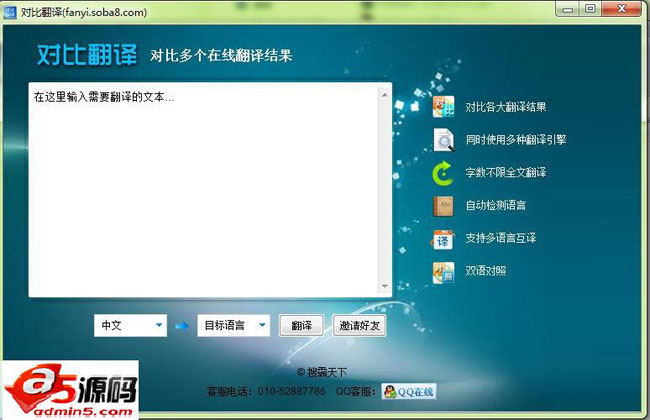Click the 同时使用多种翻译引擎 text

click(516, 140)
